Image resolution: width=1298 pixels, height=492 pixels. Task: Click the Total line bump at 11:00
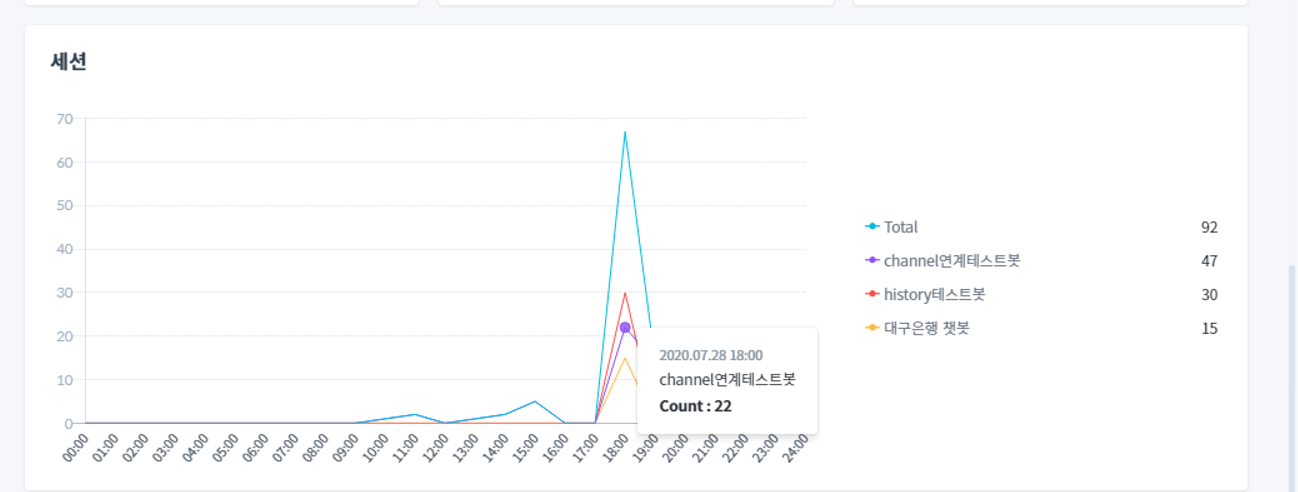tap(415, 414)
